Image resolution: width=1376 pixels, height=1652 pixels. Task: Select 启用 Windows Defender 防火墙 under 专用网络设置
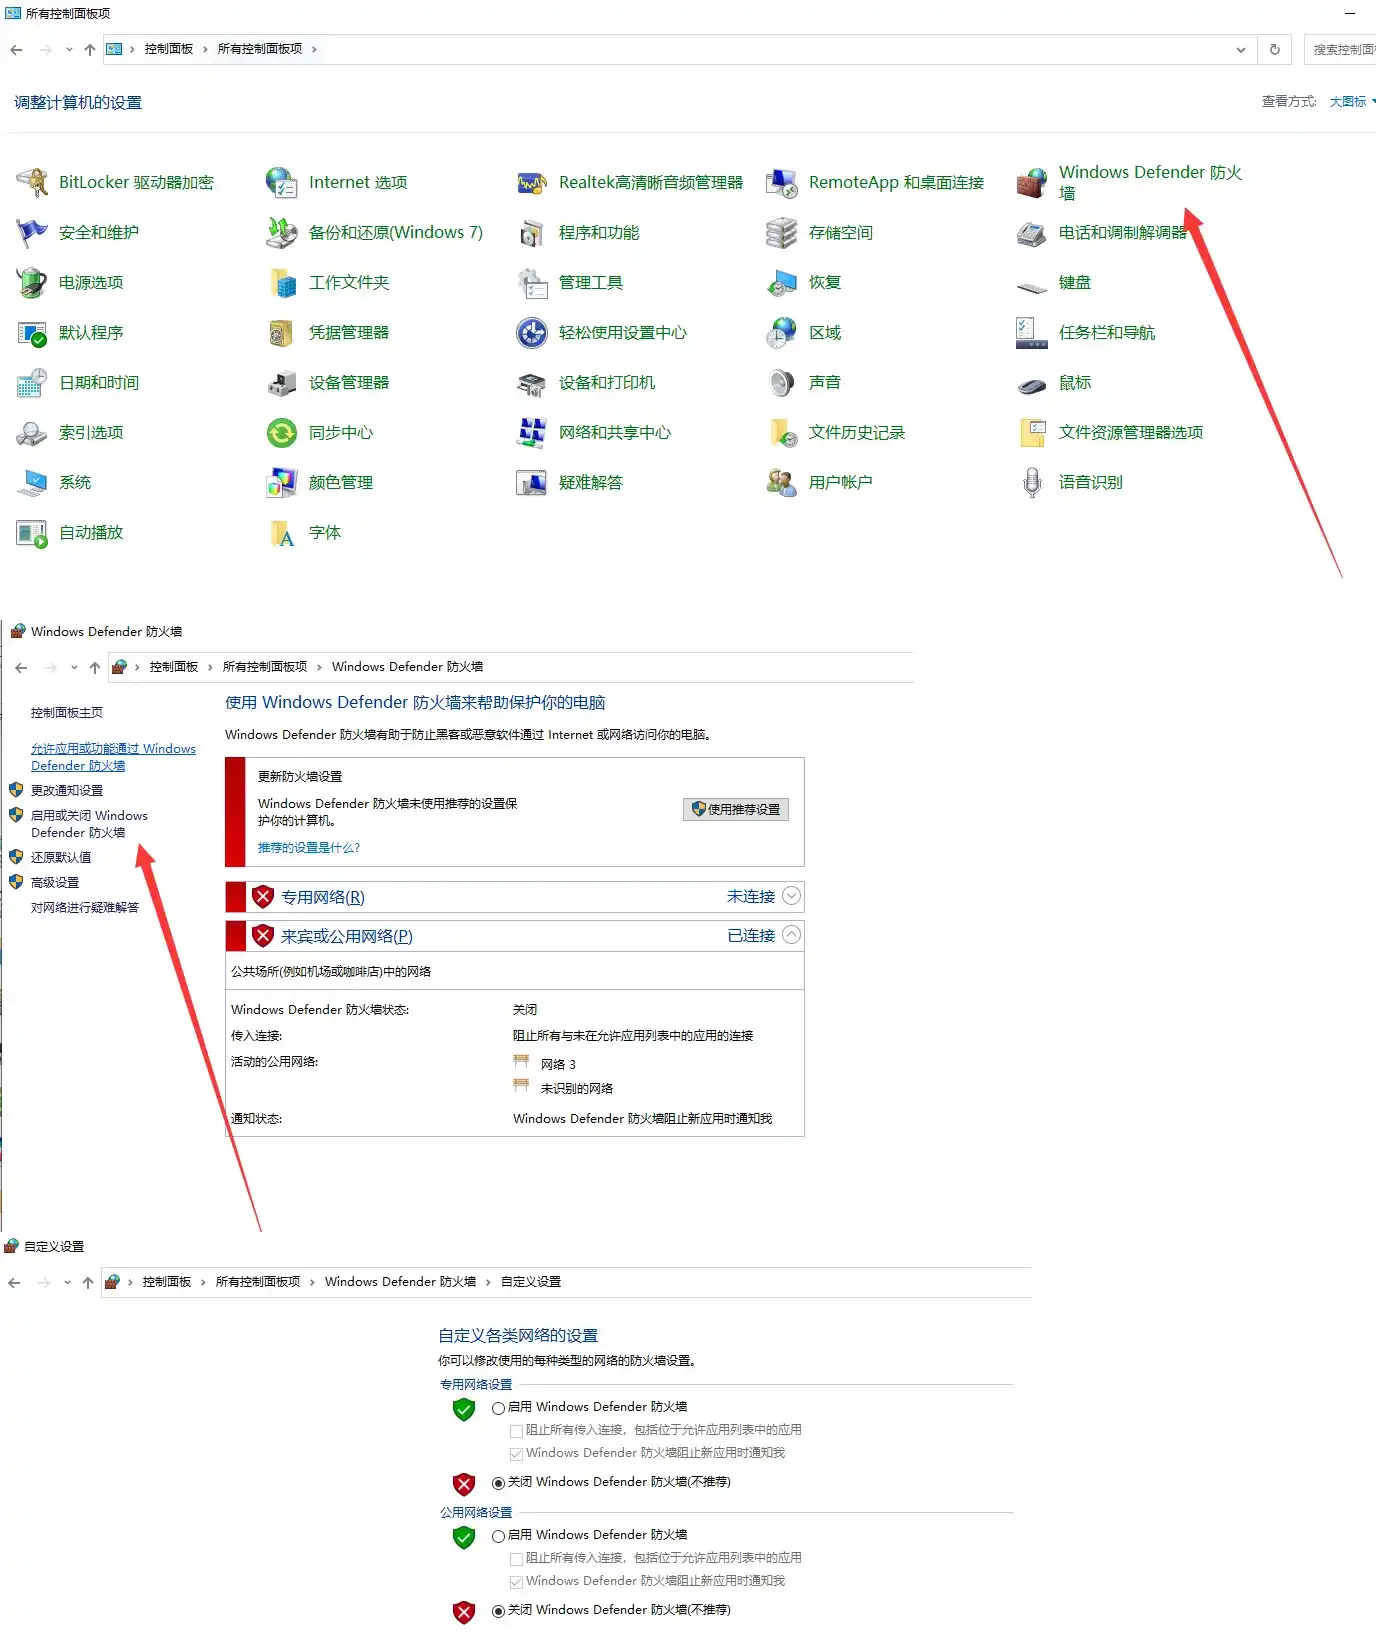[498, 1408]
